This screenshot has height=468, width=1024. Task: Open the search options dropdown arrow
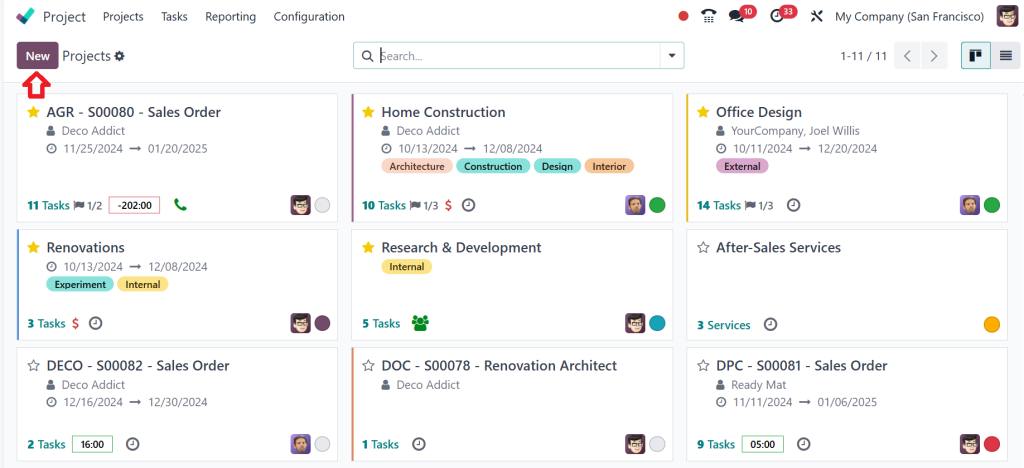pyautogui.click(x=672, y=55)
